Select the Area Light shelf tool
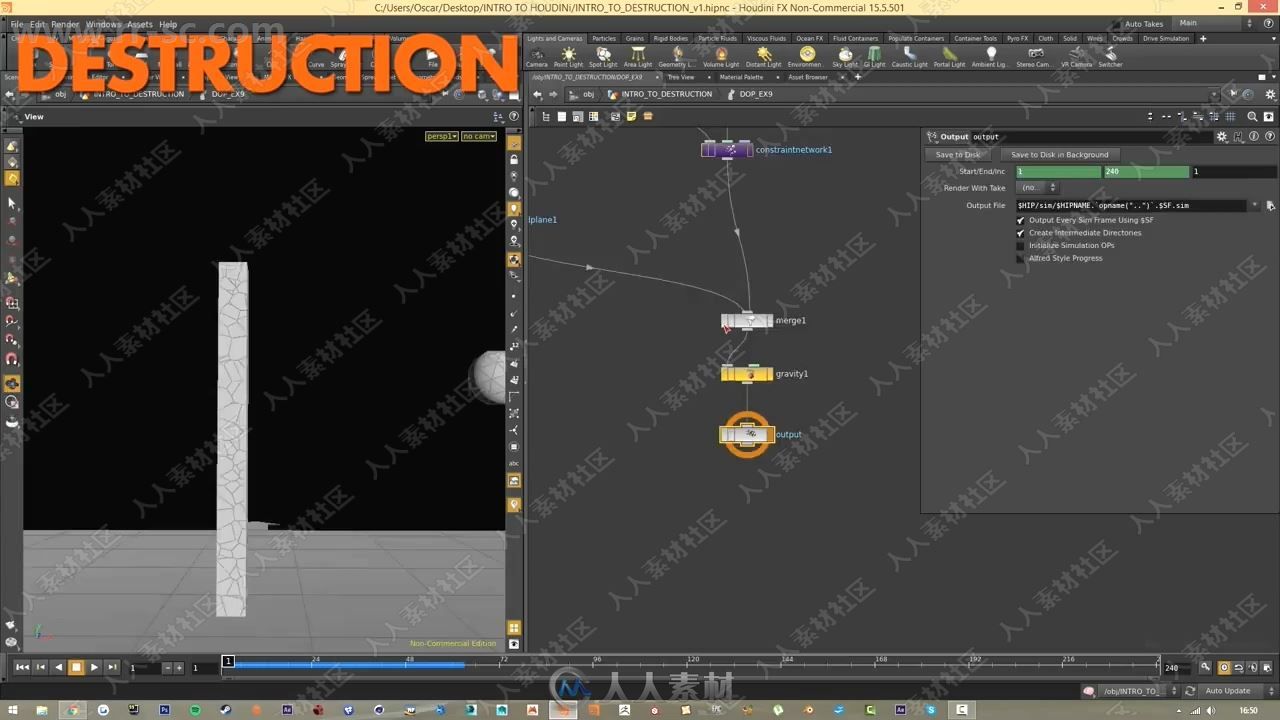 [x=638, y=57]
